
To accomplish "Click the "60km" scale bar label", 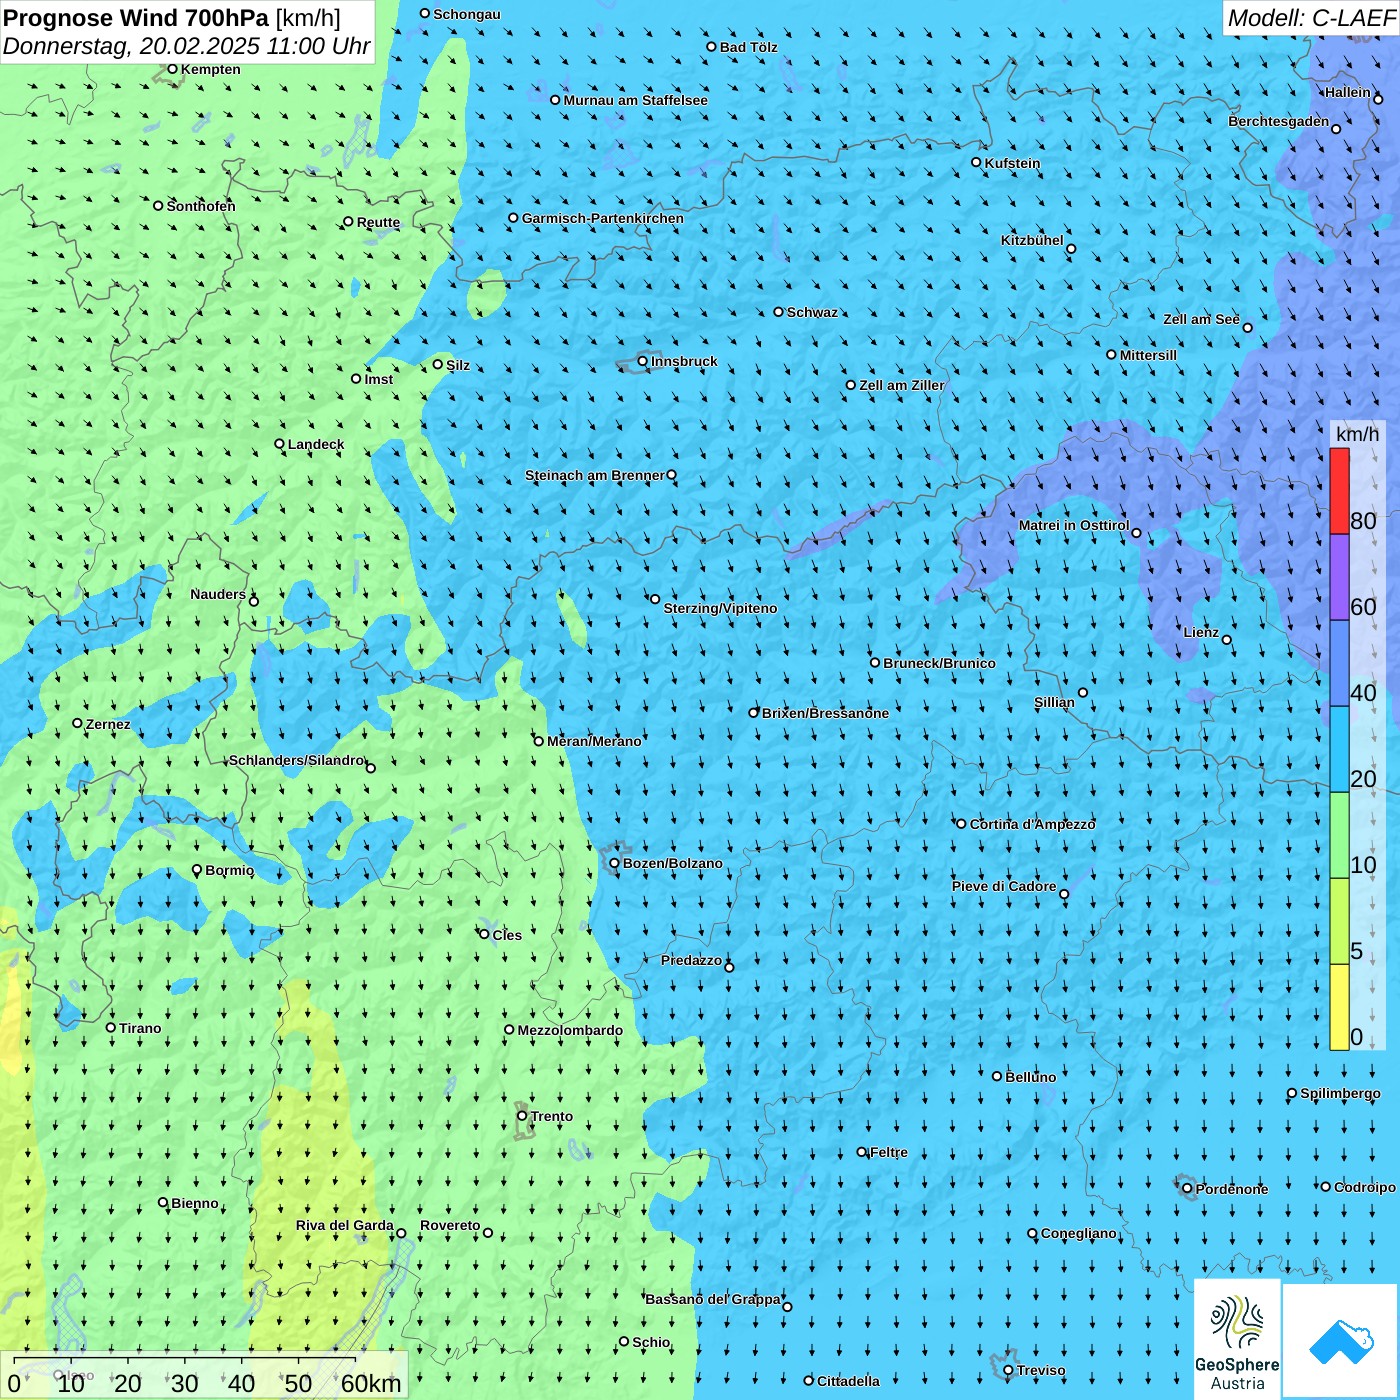I will [x=371, y=1383].
